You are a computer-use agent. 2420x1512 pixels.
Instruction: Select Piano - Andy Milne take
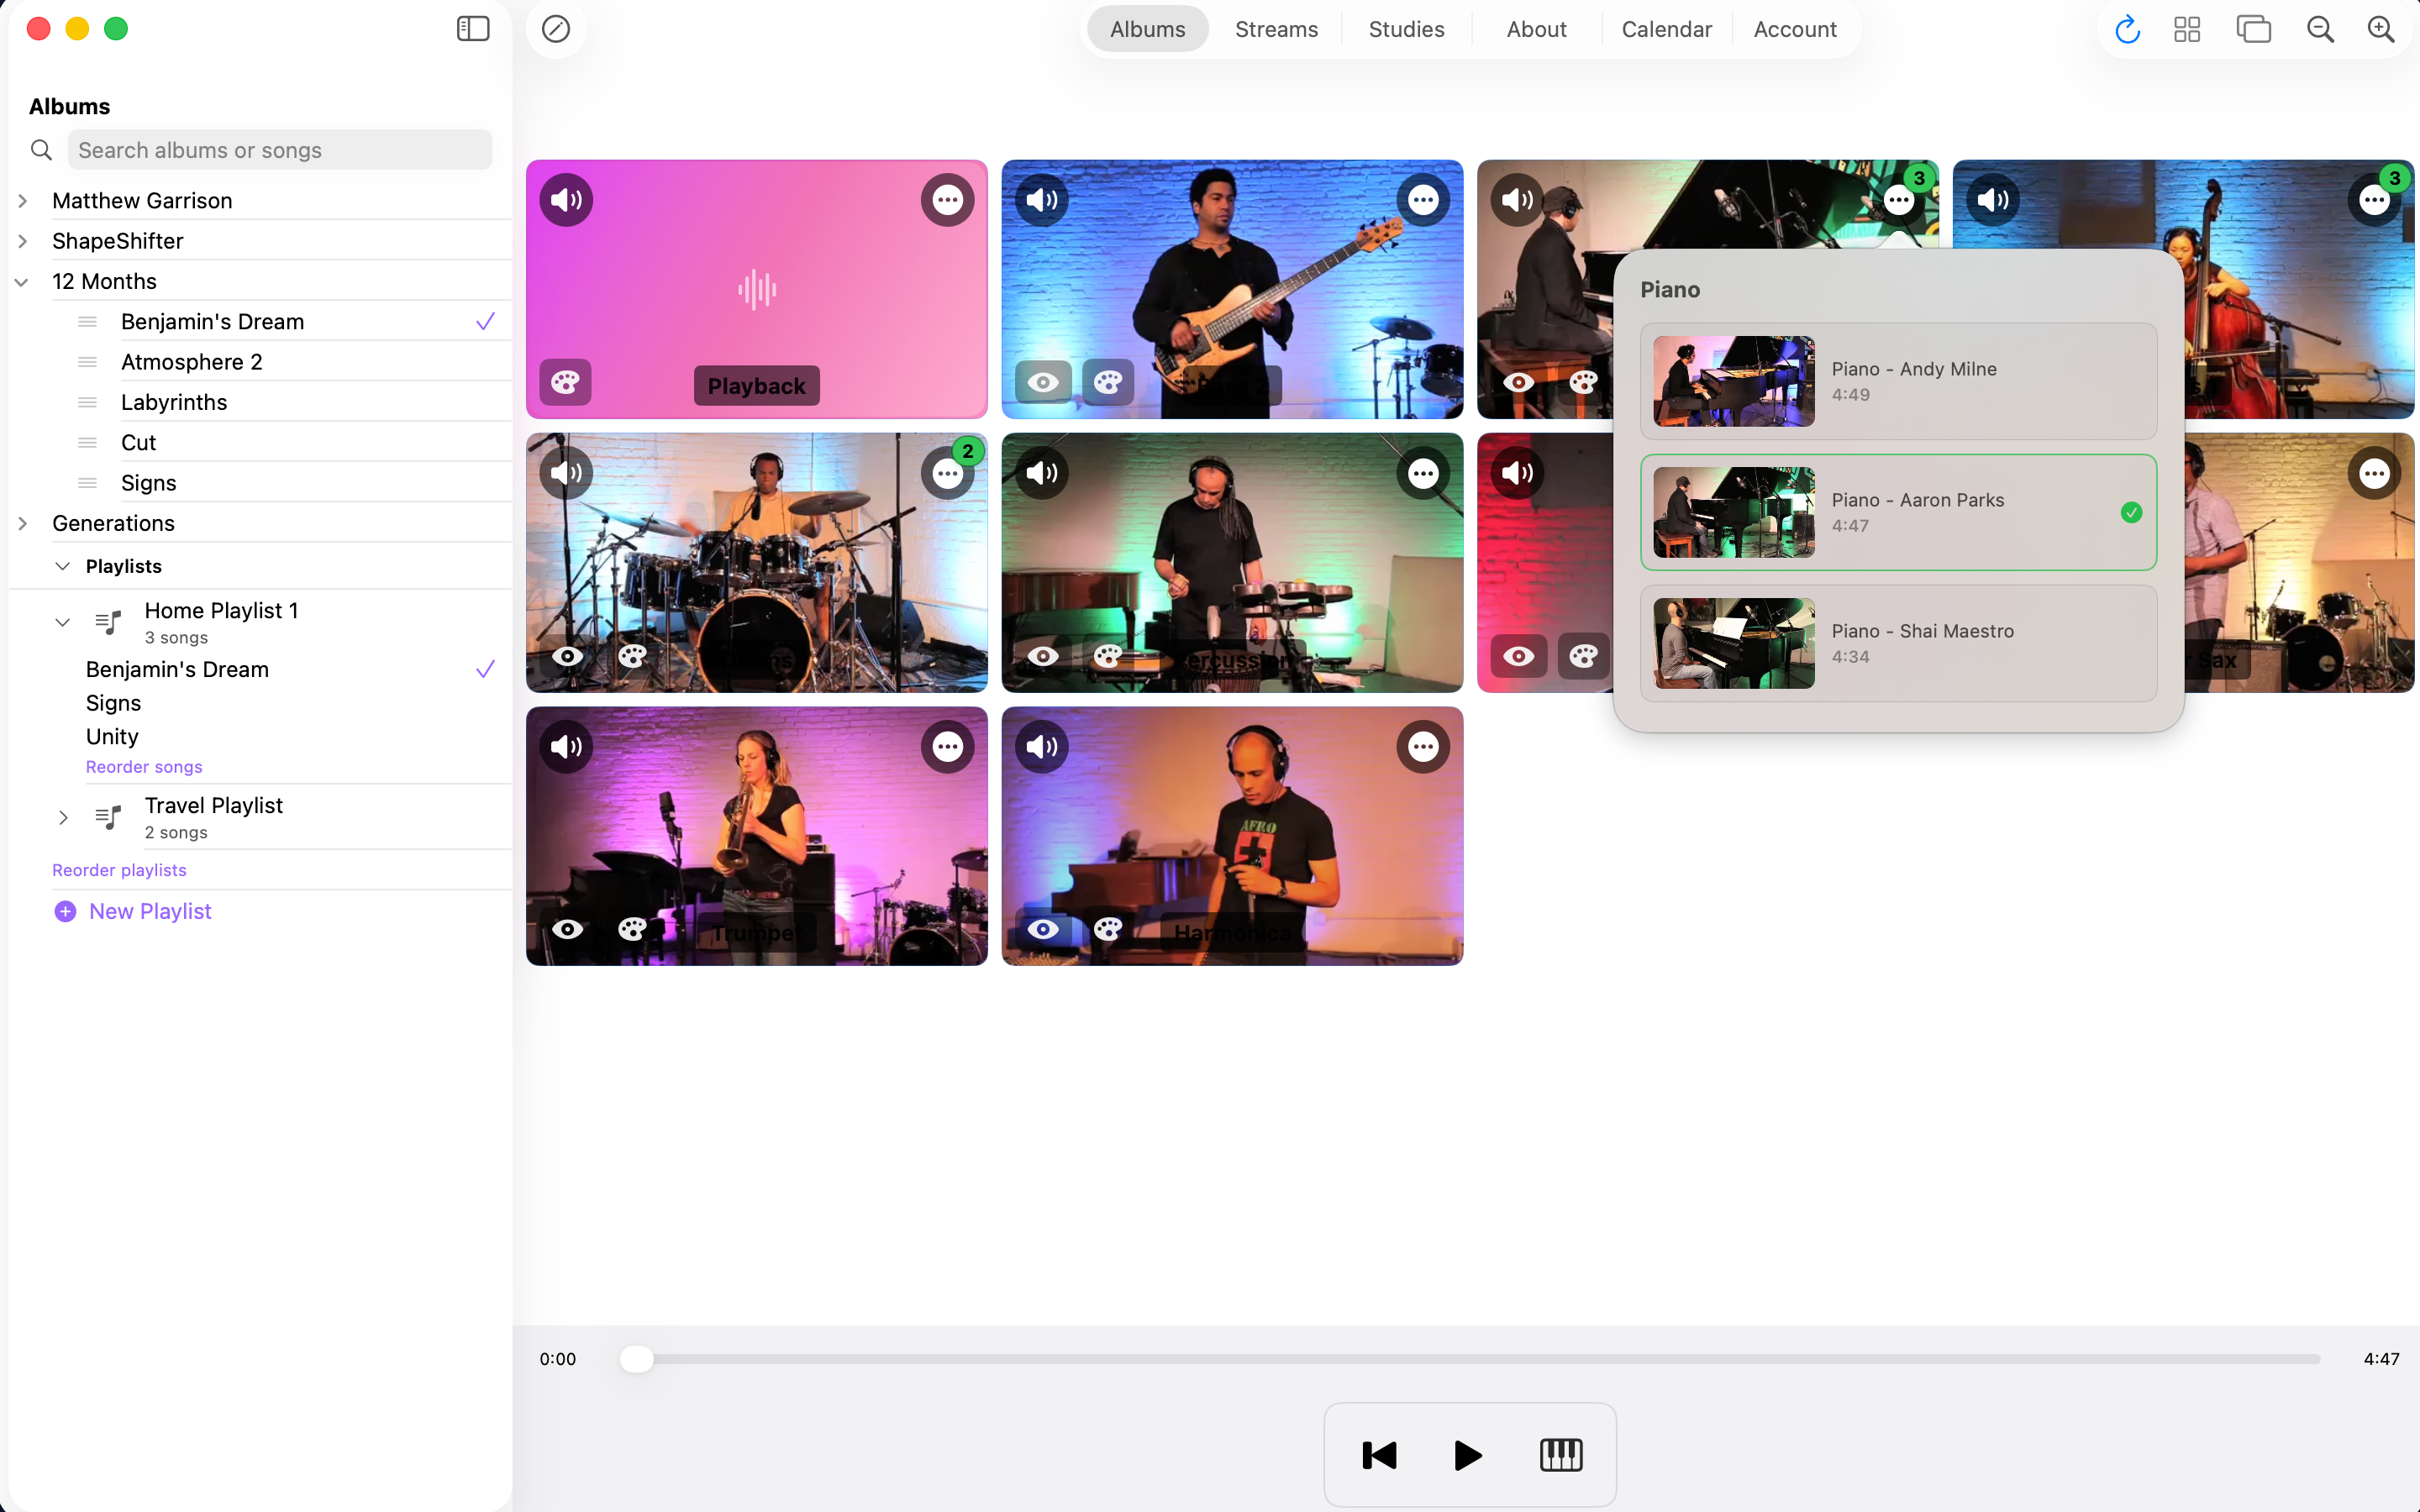coord(1898,381)
